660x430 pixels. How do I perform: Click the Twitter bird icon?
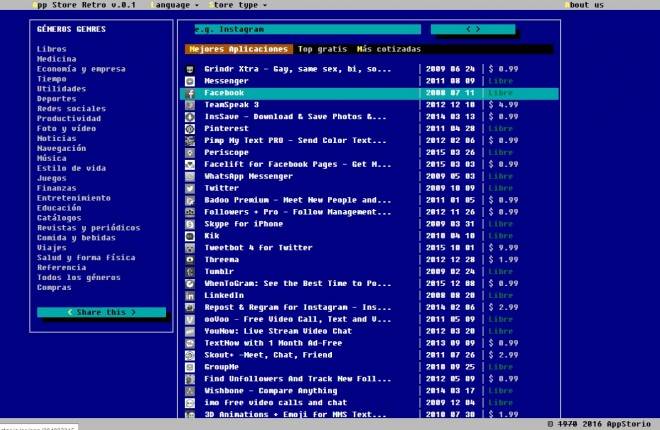pyautogui.click(x=190, y=188)
